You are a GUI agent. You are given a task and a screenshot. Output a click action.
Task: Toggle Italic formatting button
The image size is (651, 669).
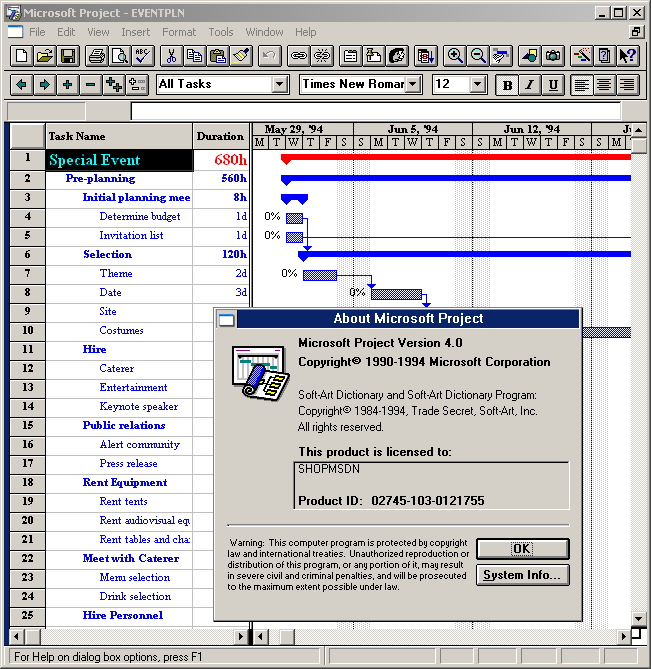click(x=530, y=85)
